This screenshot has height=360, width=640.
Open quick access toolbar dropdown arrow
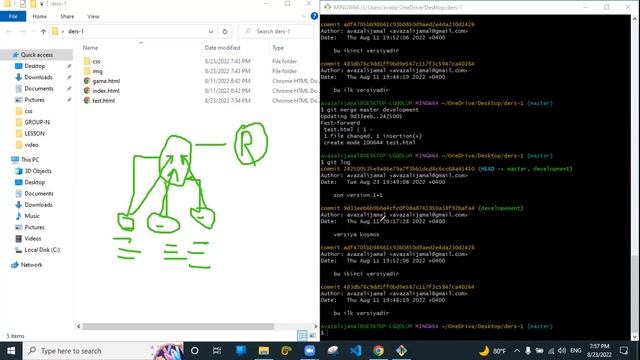click(x=42, y=4)
